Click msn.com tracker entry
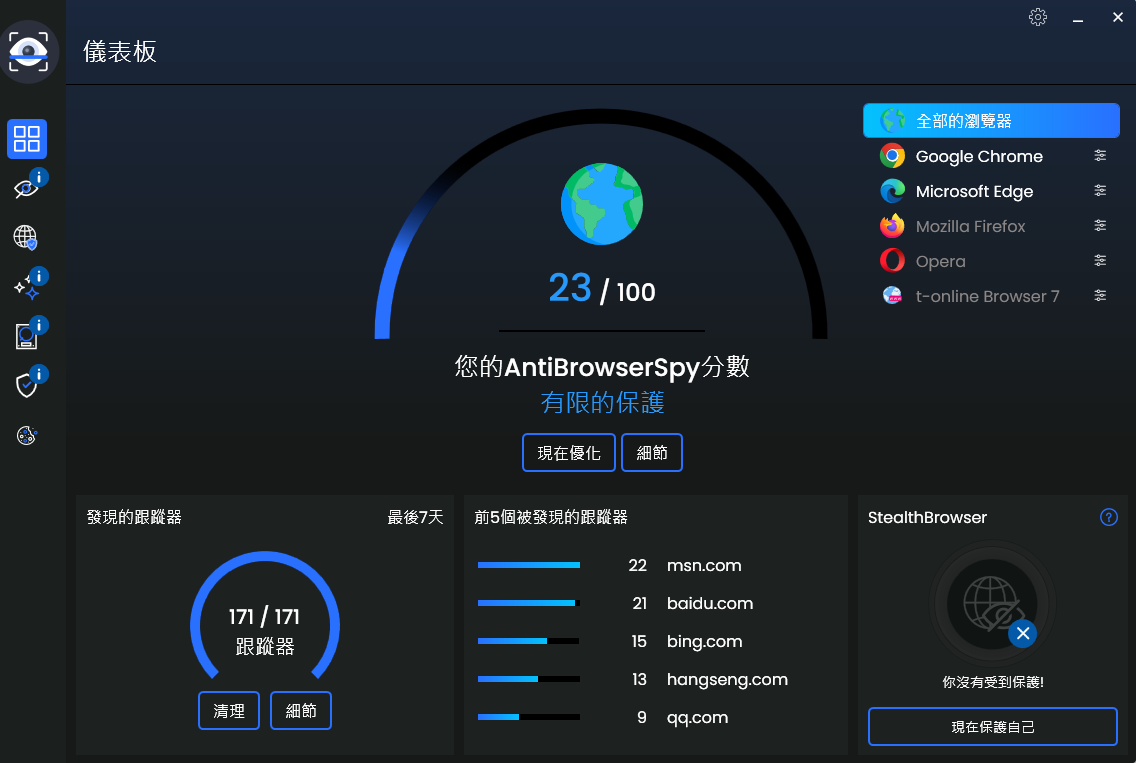The image size is (1136, 763). 704,565
